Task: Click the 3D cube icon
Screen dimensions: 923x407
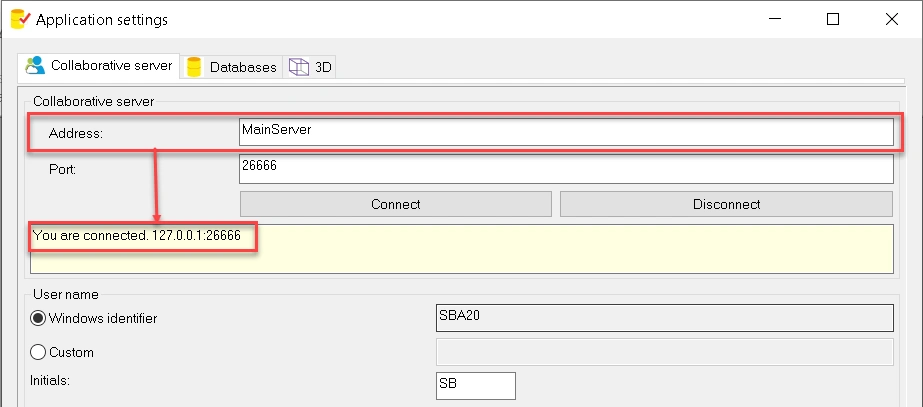Action: 298,67
